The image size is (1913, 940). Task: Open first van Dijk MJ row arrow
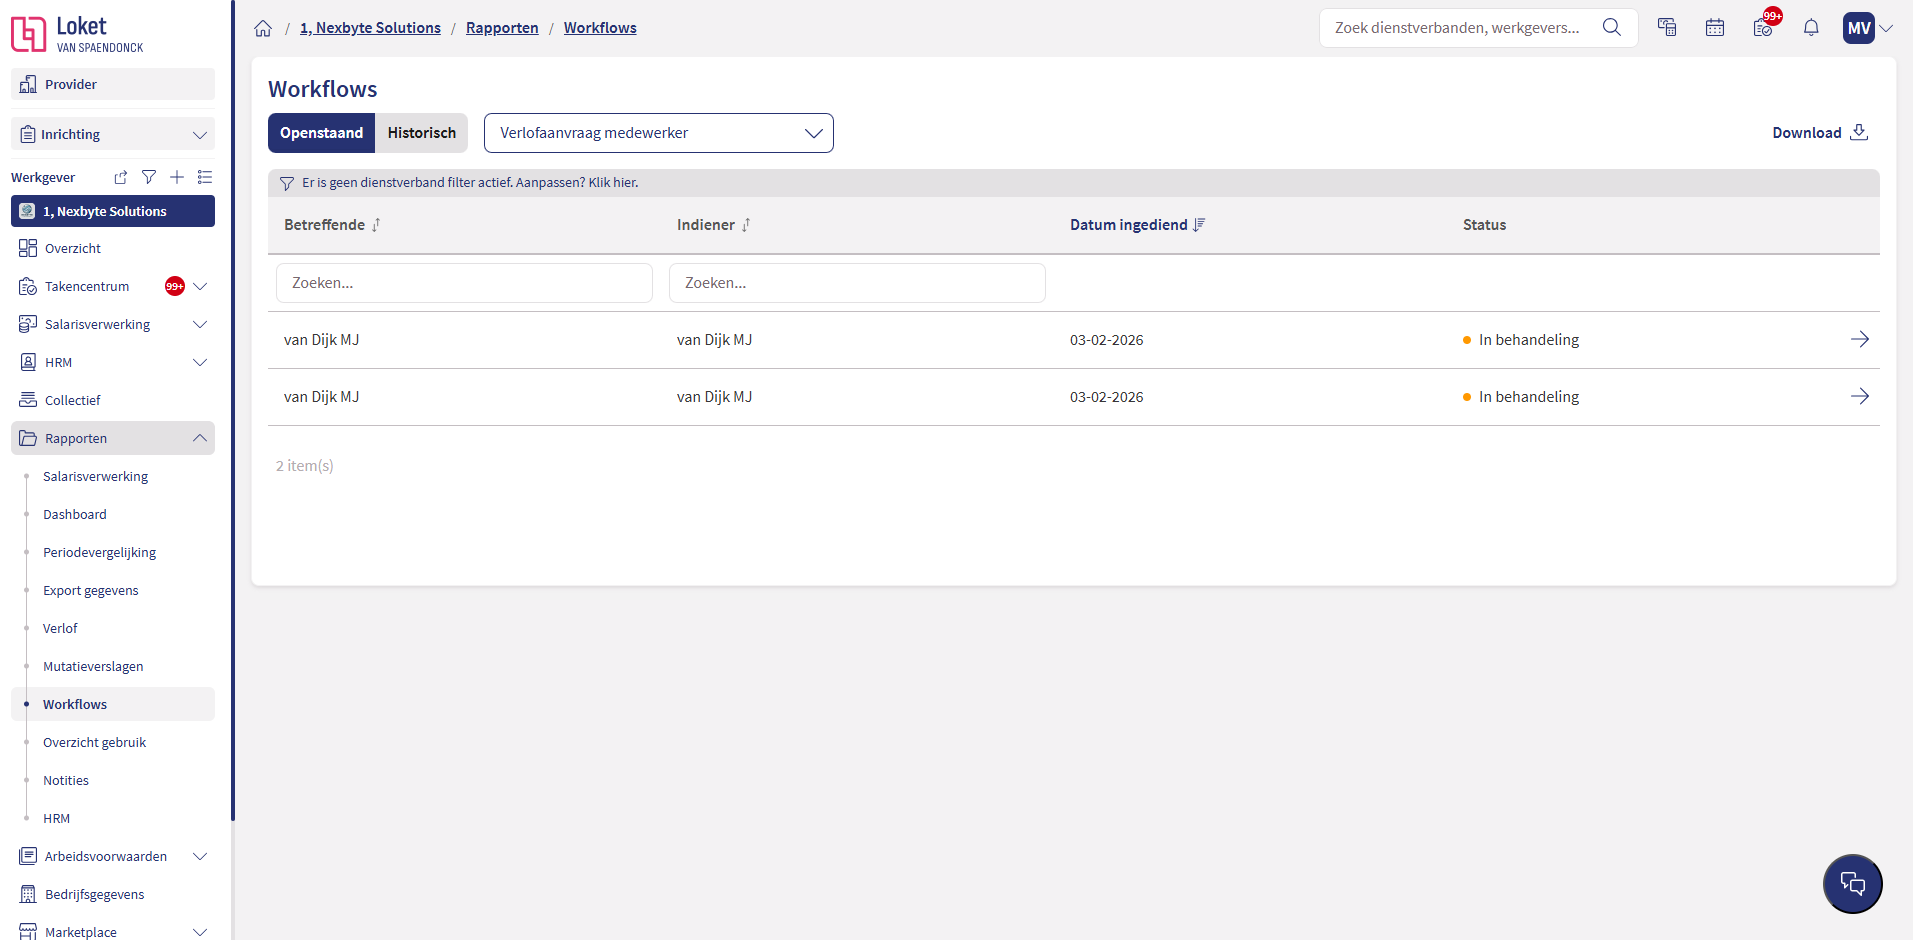pyautogui.click(x=1859, y=340)
